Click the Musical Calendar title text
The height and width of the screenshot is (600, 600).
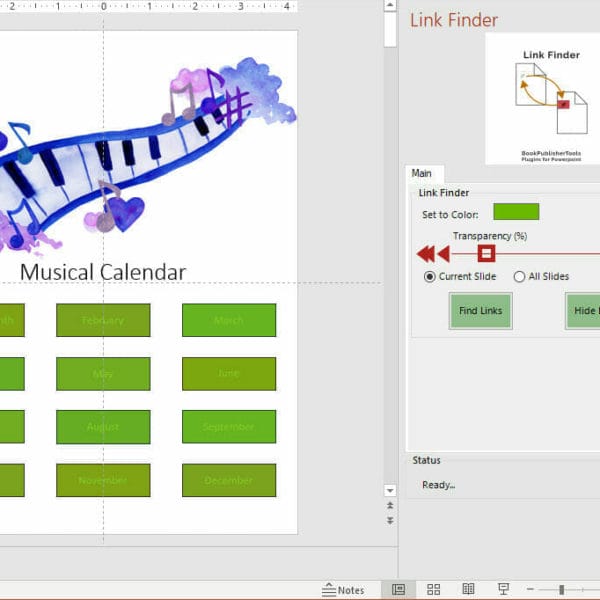pos(103,272)
